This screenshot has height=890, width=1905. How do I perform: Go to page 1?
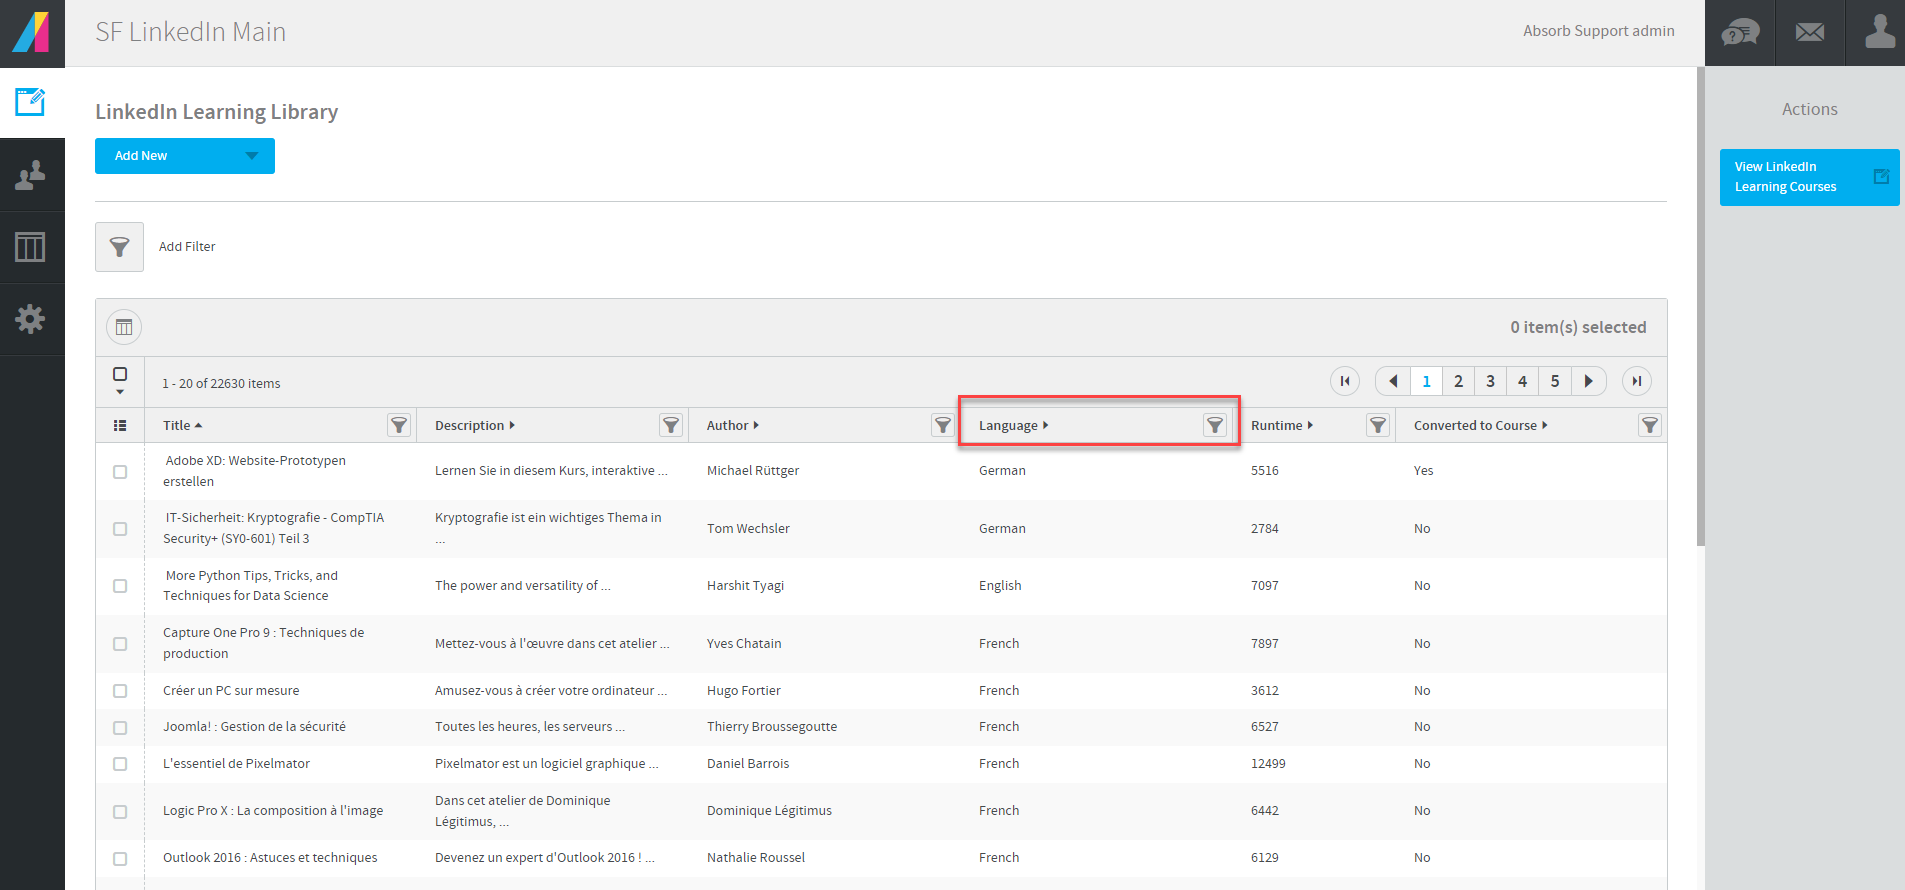[x=1426, y=381]
